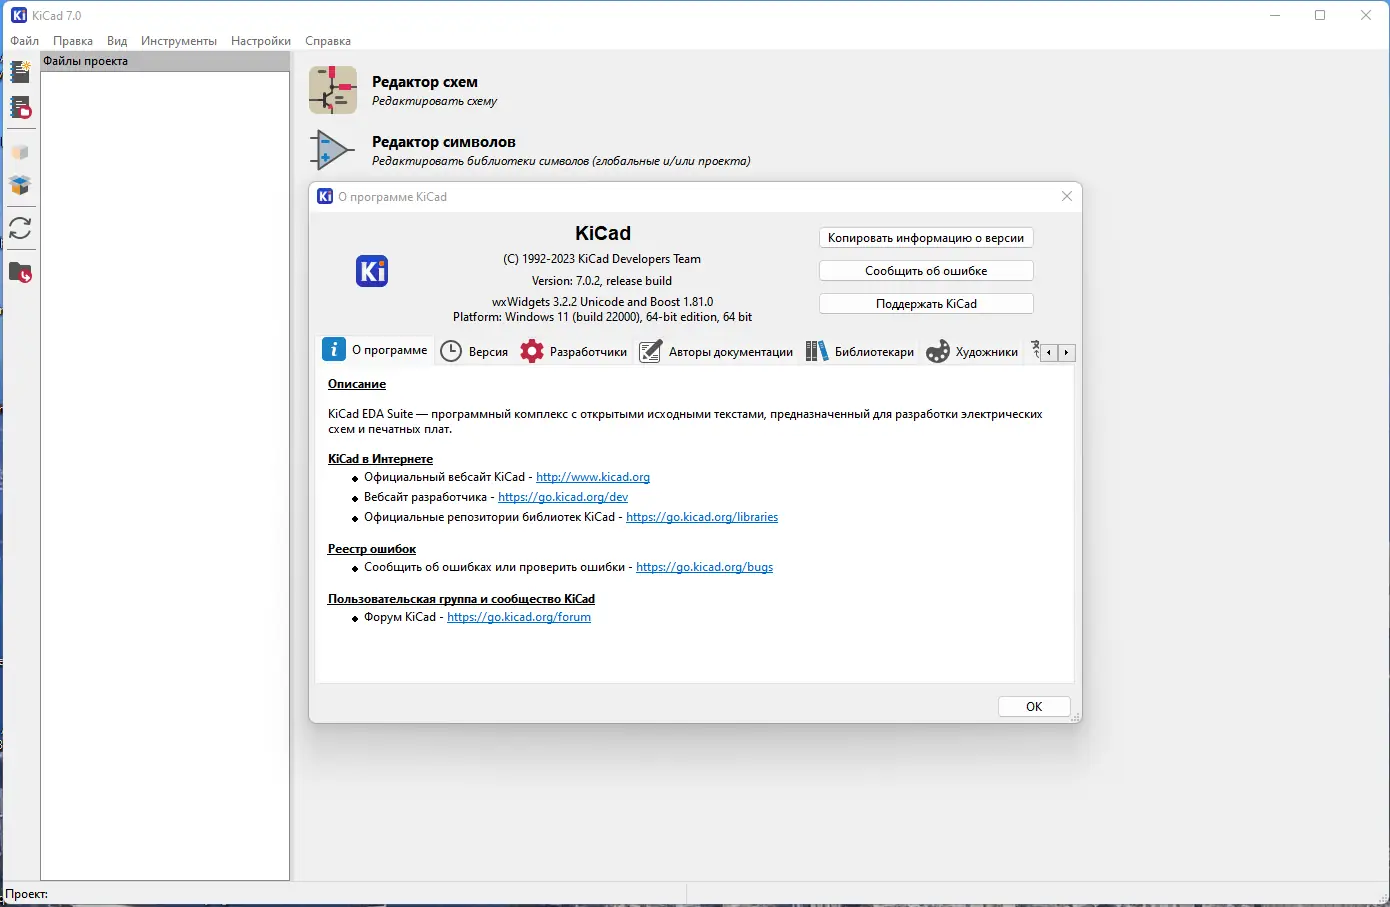Click the 'Platform: Windows 11' info line
Image resolution: width=1390 pixels, height=907 pixels.
click(x=602, y=317)
